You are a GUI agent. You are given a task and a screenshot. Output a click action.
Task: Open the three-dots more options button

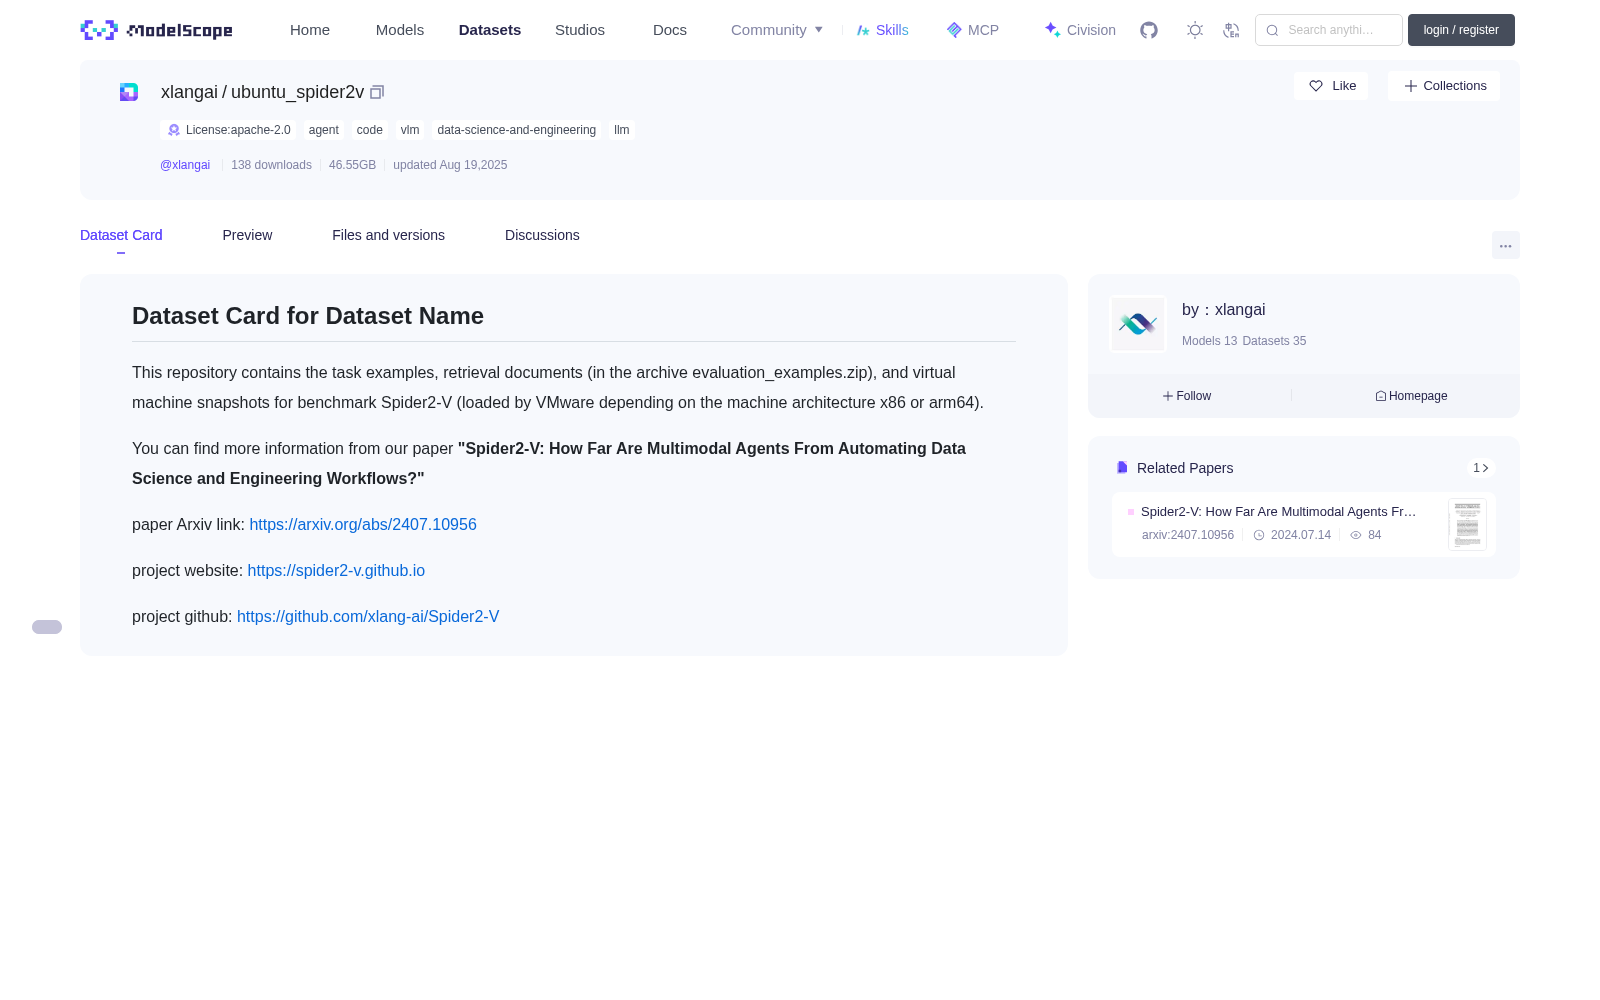coord(1505,245)
